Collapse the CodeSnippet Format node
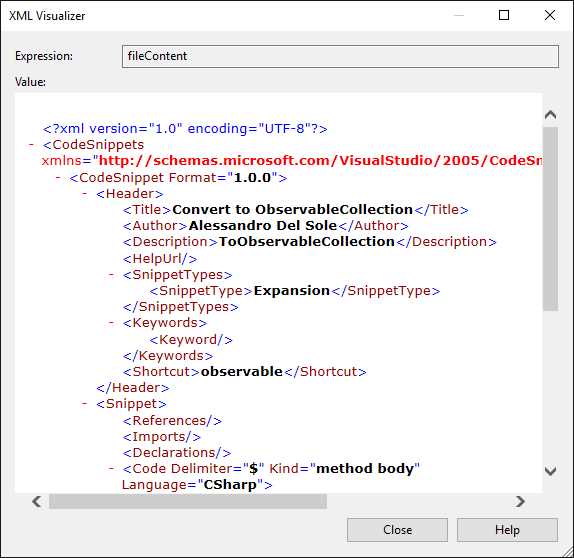The height and width of the screenshot is (558, 574). [x=58, y=178]
